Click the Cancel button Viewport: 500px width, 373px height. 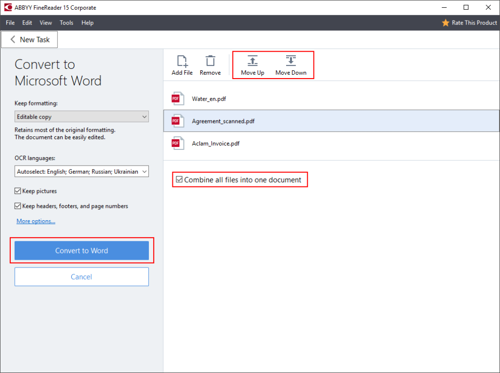[81, 277]
